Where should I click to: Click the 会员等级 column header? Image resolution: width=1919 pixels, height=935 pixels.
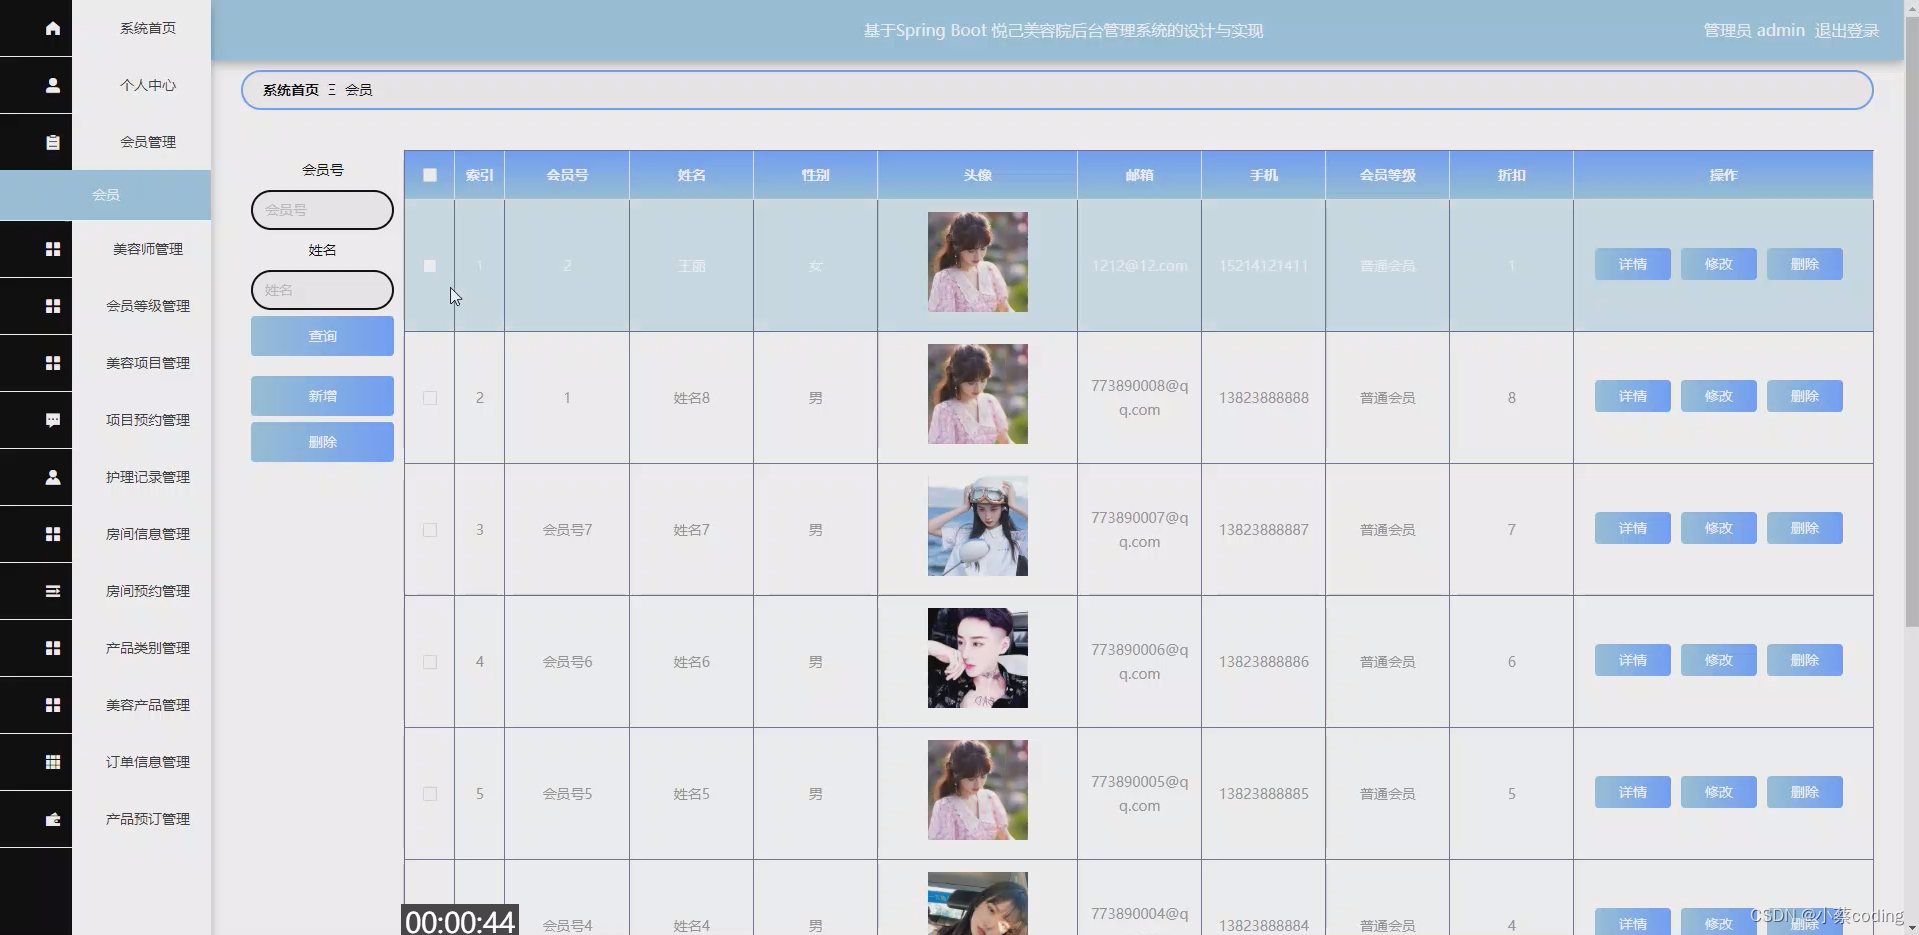coord(1387,175)
